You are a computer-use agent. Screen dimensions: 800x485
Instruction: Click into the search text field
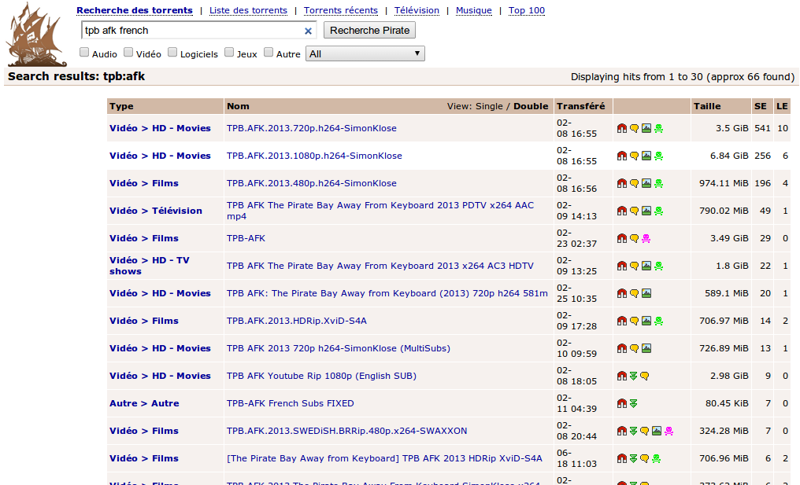[190, 31]
